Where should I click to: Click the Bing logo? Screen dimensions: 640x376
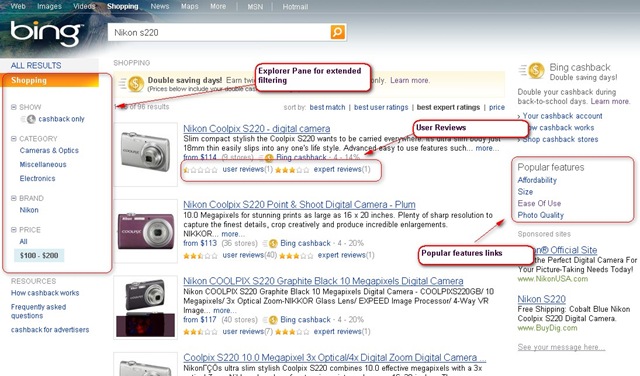pos(46,33)
